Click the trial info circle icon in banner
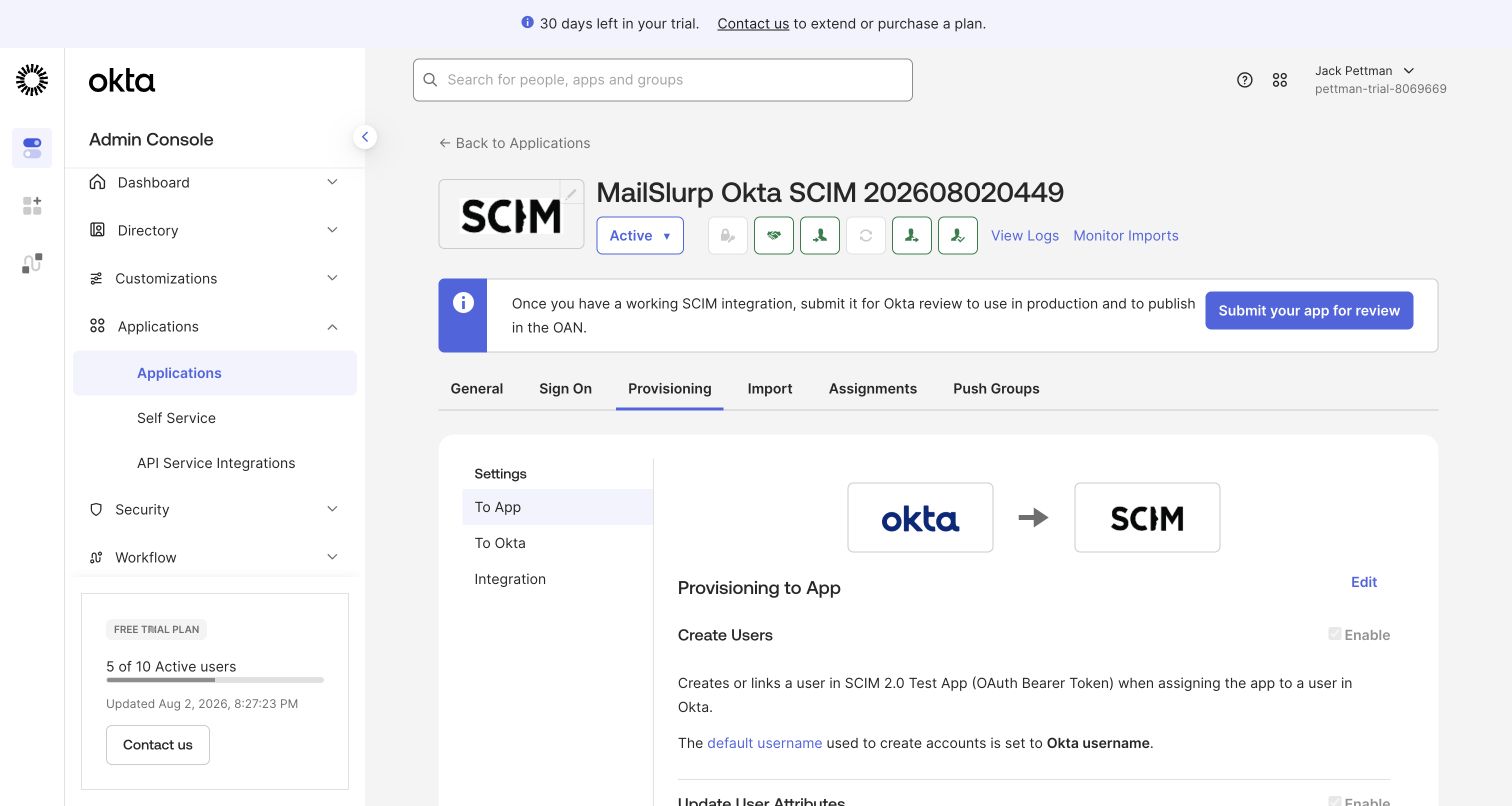Image resolution: width=1512 pixels, height=806 pixels. (528, 22)
